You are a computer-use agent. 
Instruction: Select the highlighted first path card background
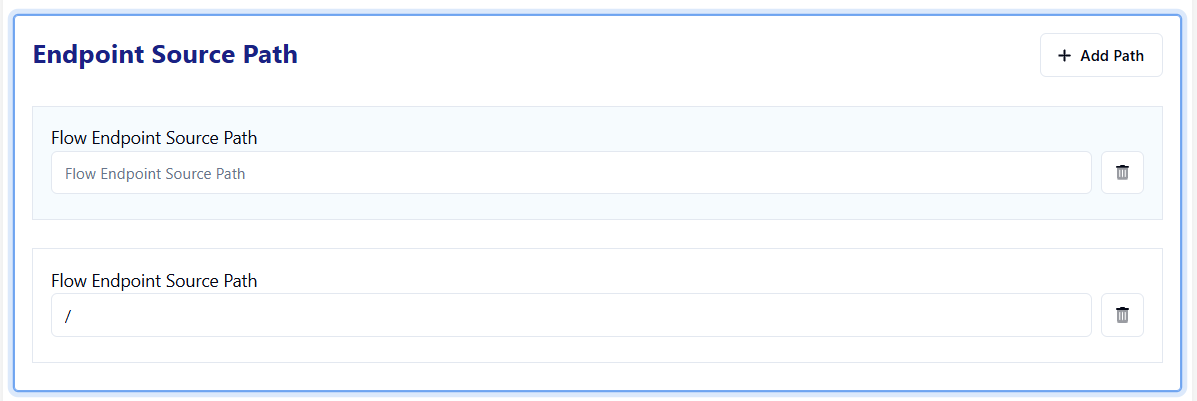coord(600,207)
